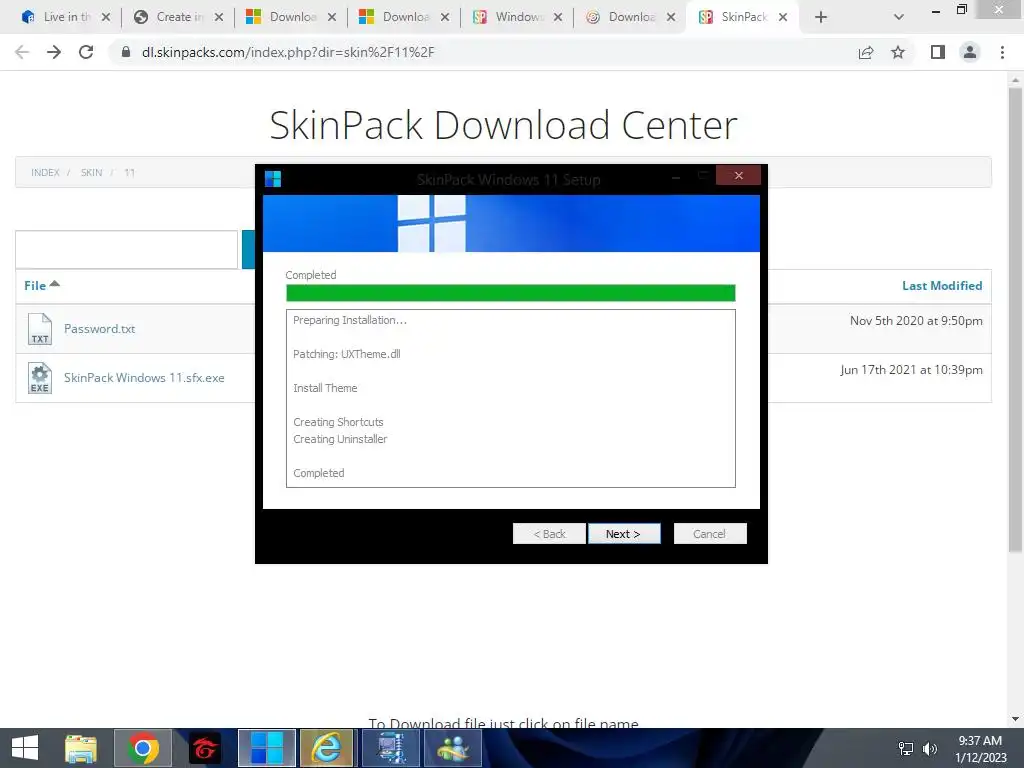The height and width of the screenshot is (768, 1024).
Task: Click the archive tool taskbar icon
Action: pos(390,748)
